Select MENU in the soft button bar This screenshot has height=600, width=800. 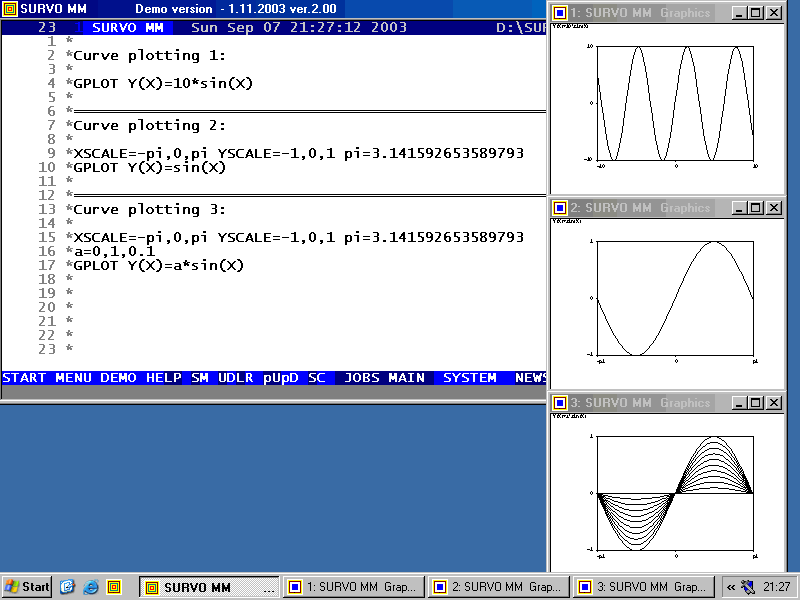pos(73,378)
